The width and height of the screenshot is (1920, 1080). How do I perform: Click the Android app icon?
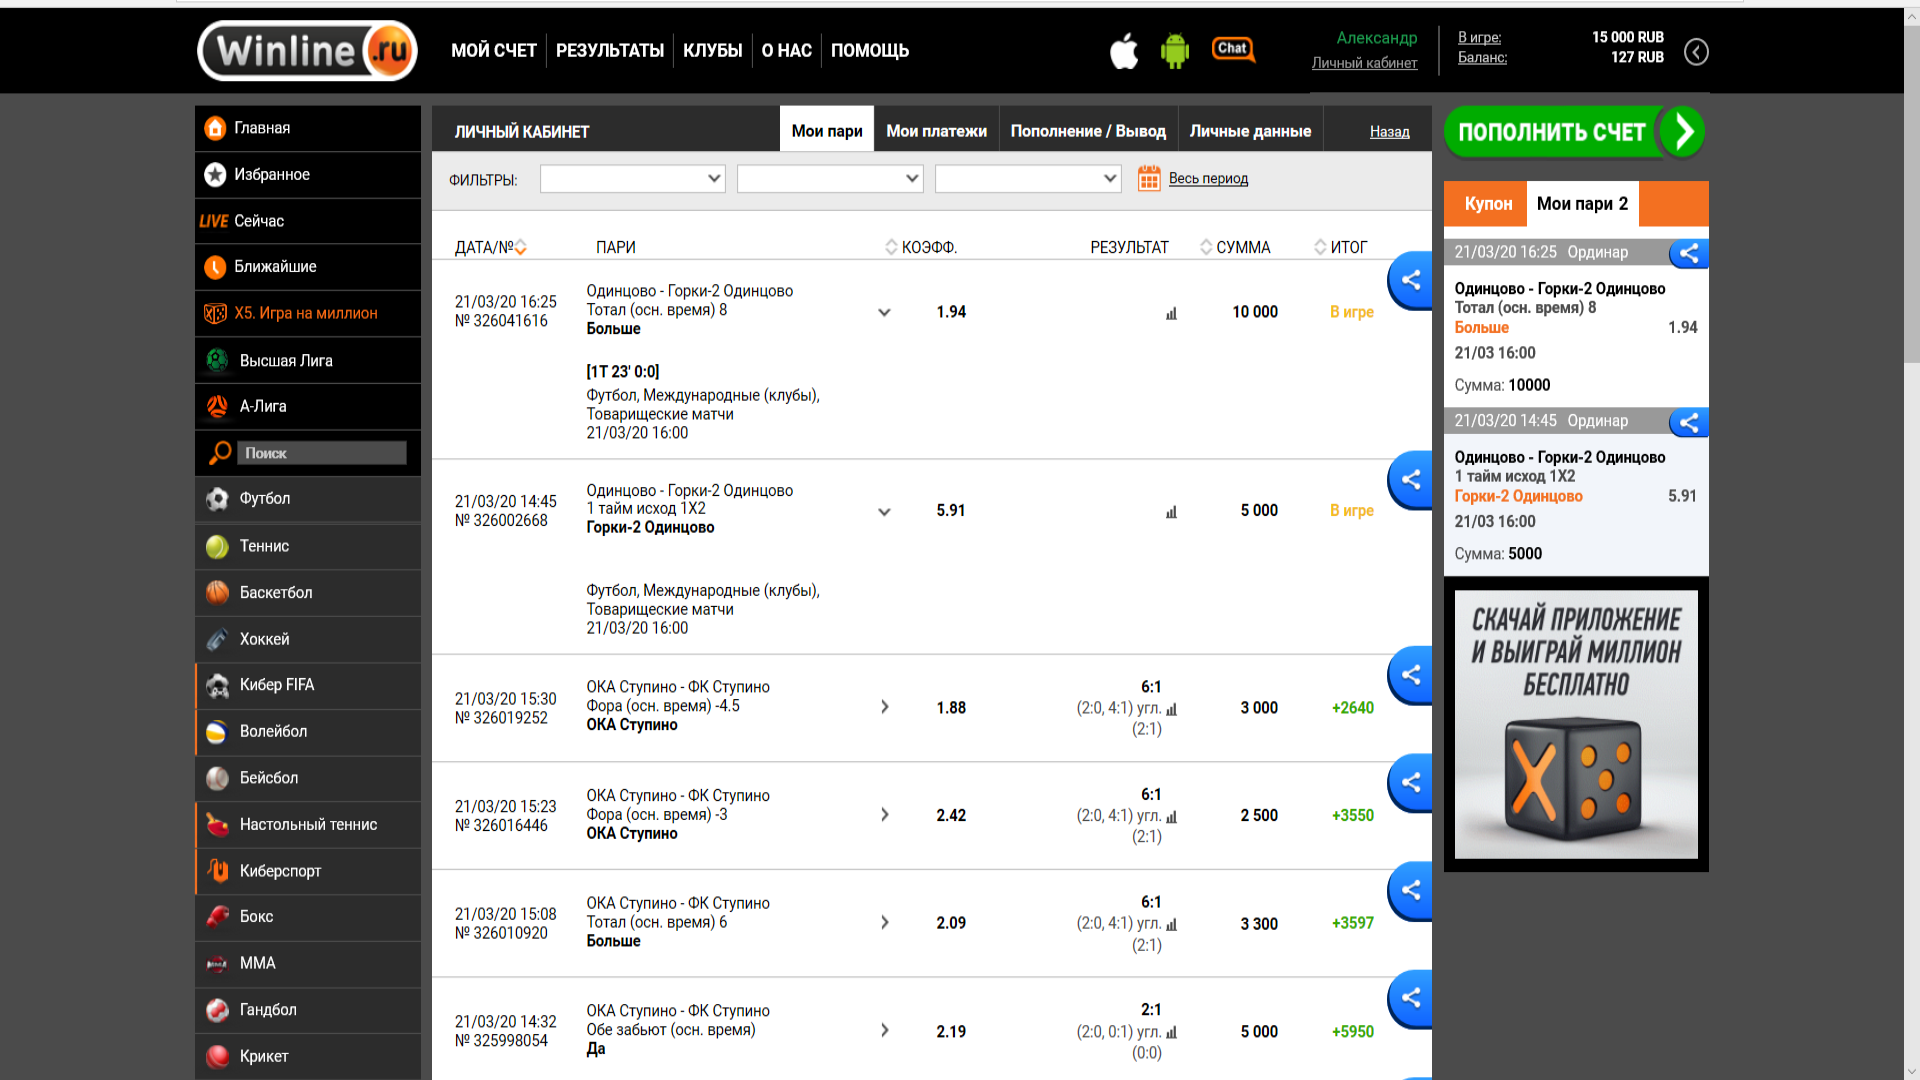[1175, 51]
